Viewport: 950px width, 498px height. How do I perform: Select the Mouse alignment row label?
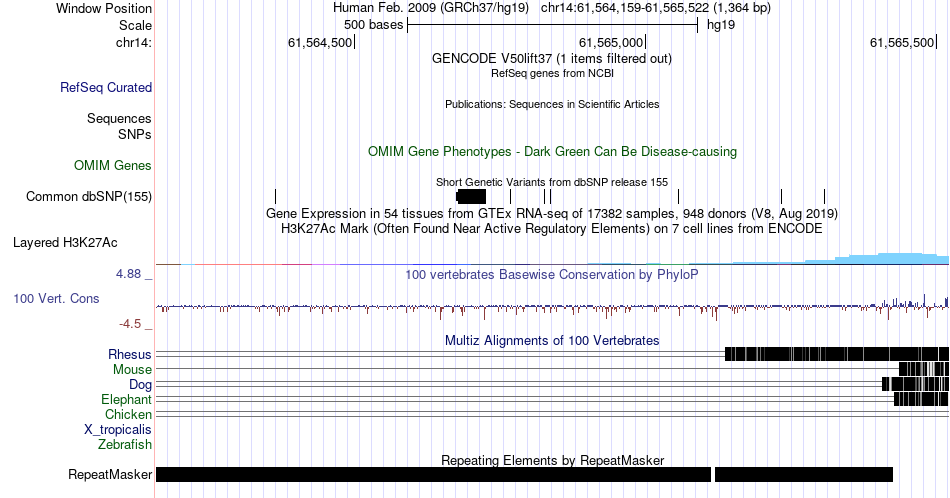tap(132, 369)
